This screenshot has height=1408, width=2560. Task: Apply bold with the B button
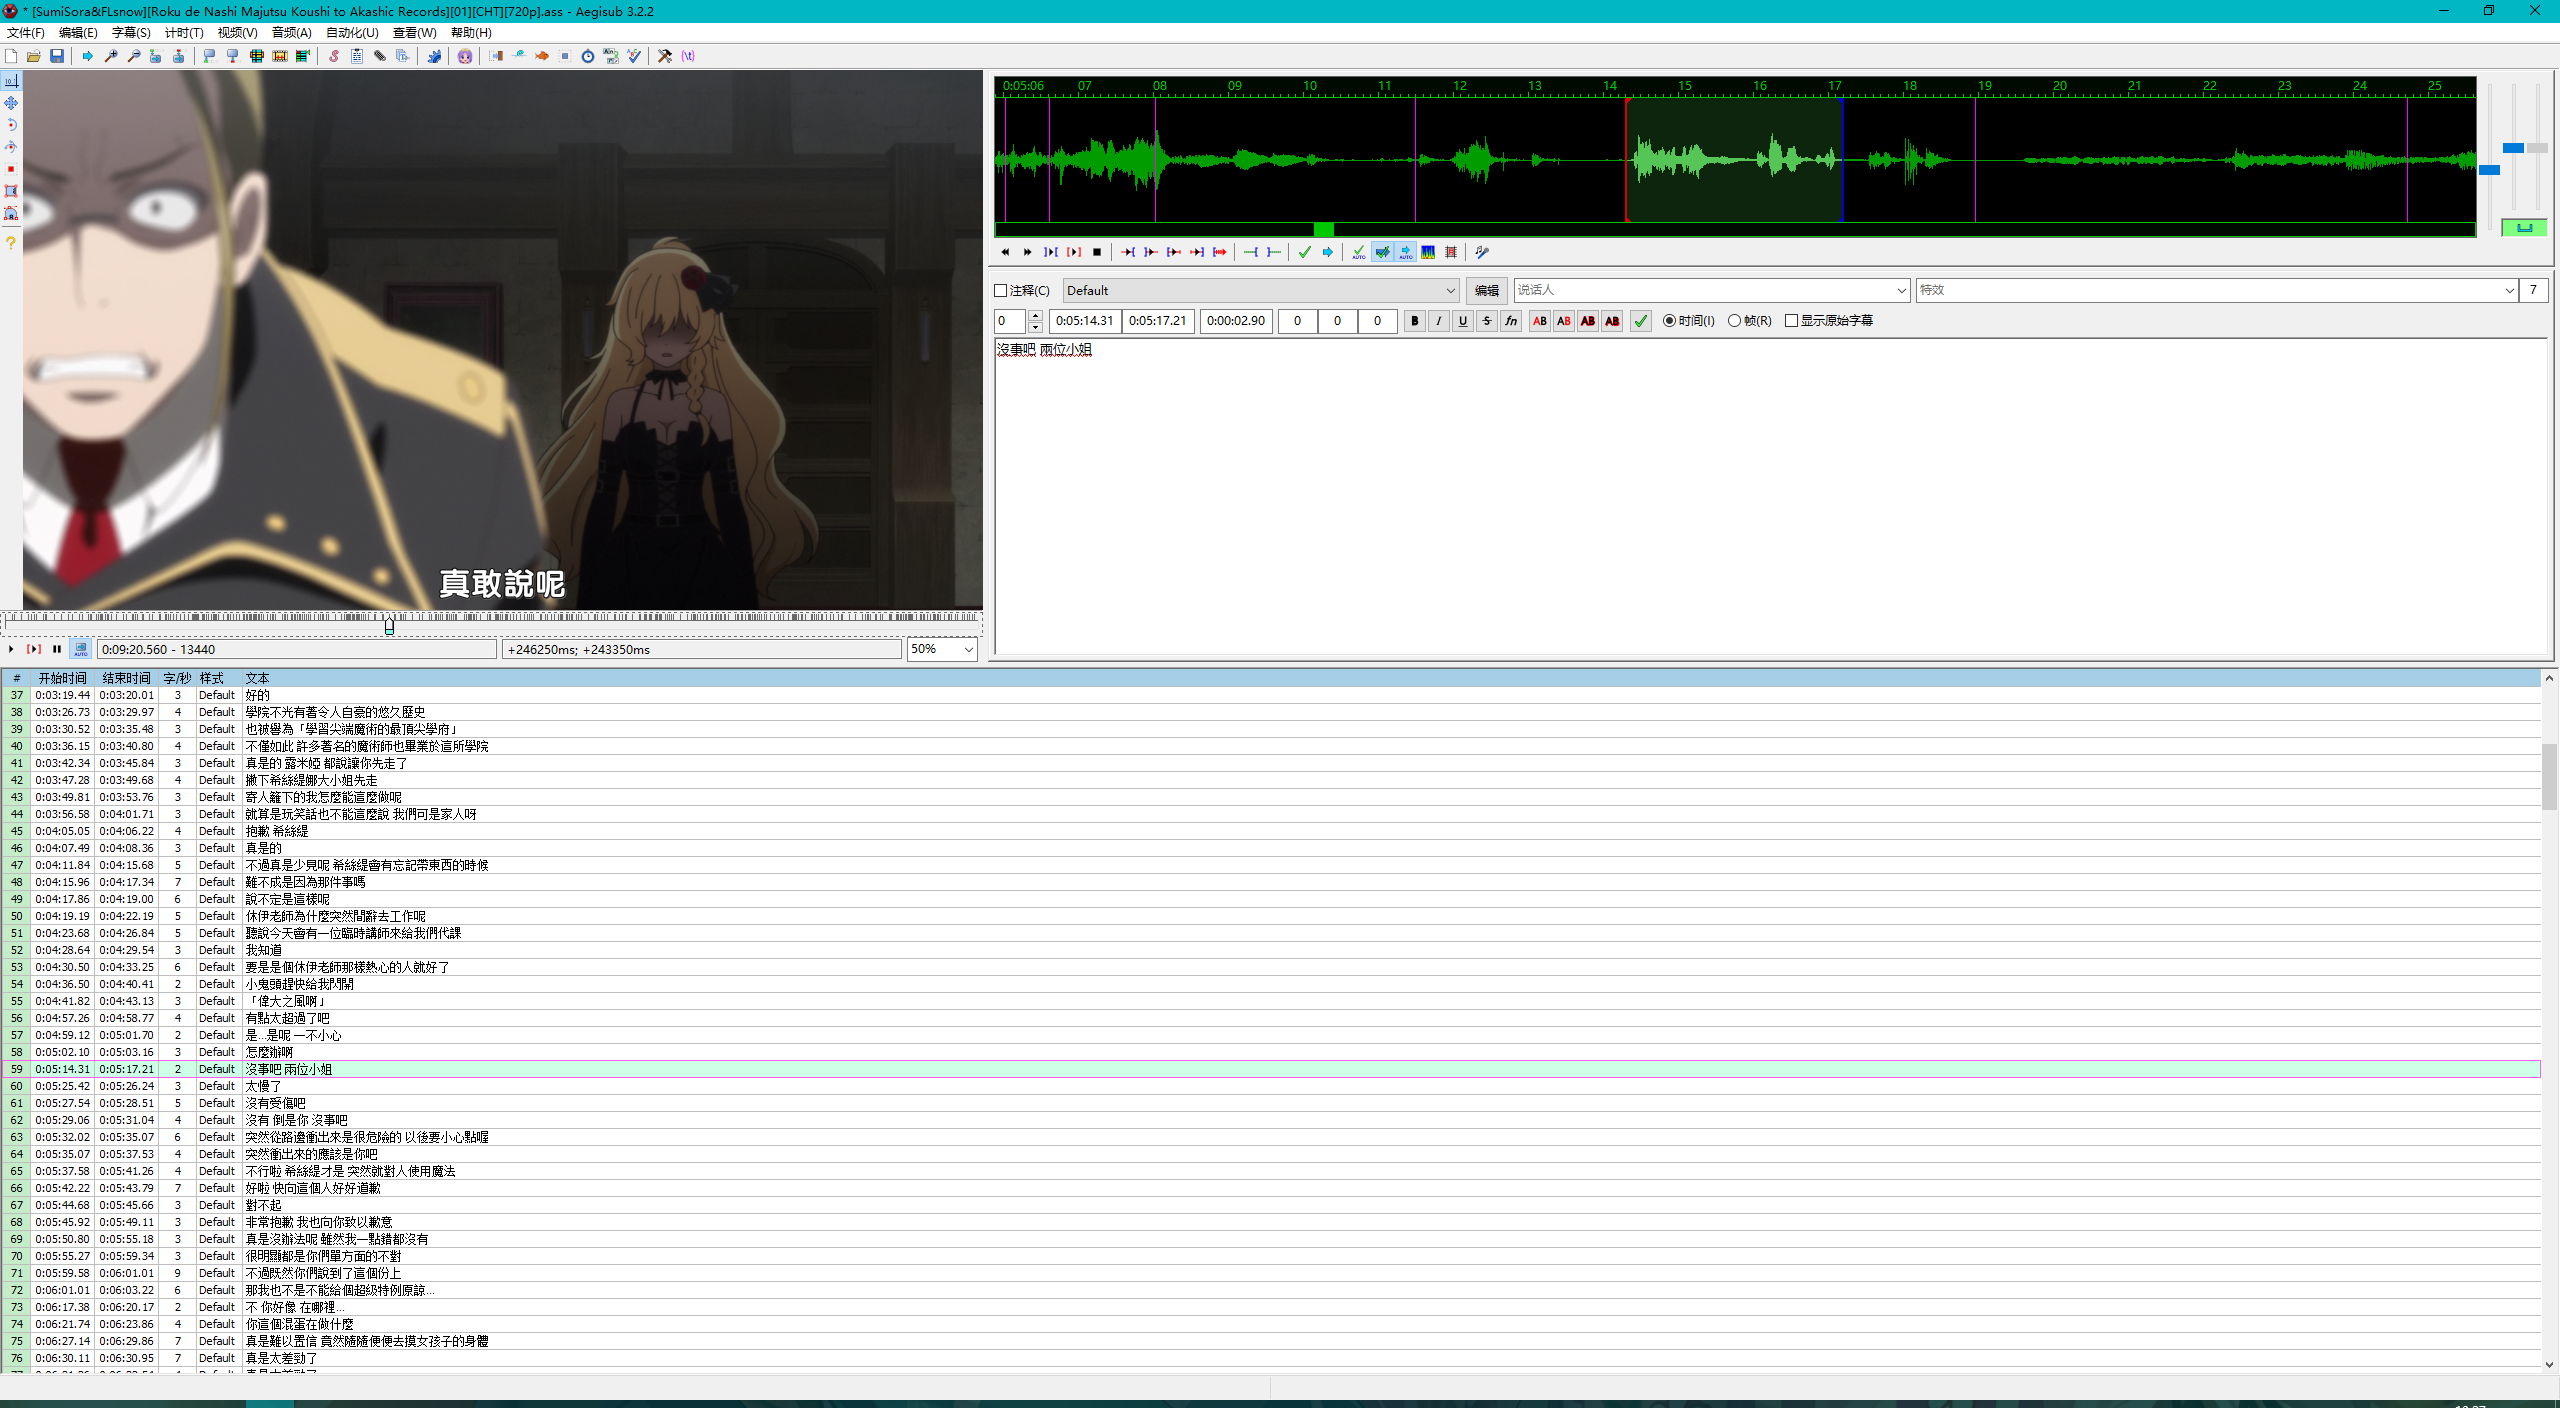pyautogui.click(x=1414, y=321)
